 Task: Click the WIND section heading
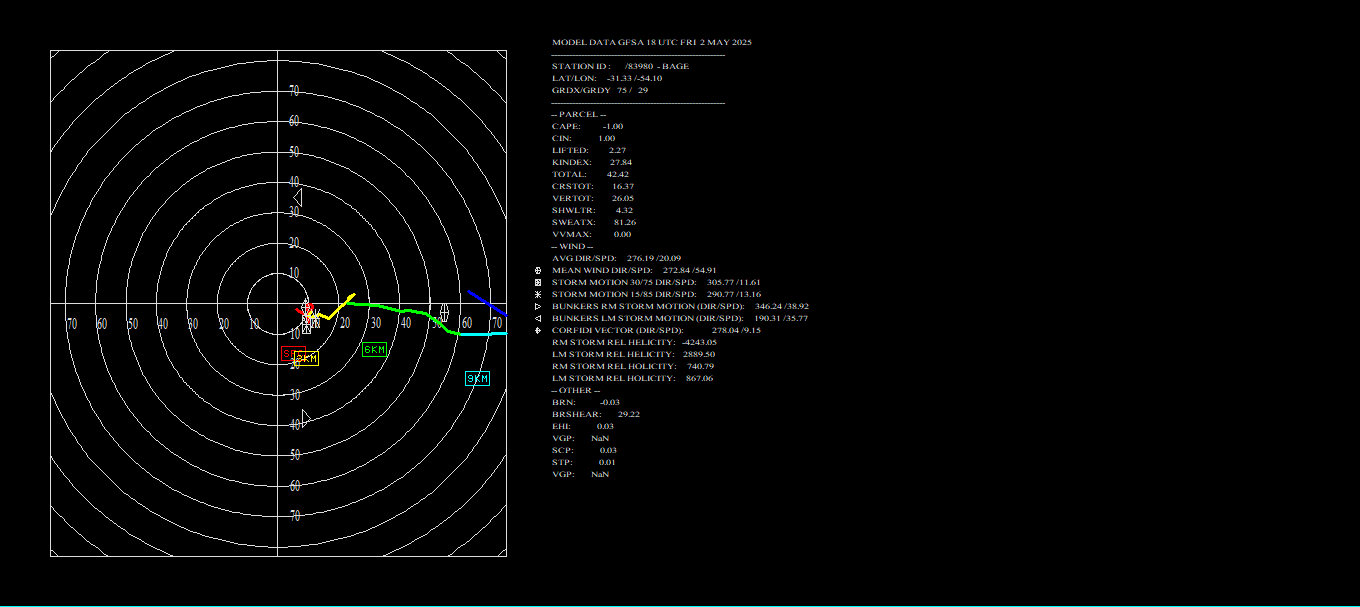coord(573,246)
